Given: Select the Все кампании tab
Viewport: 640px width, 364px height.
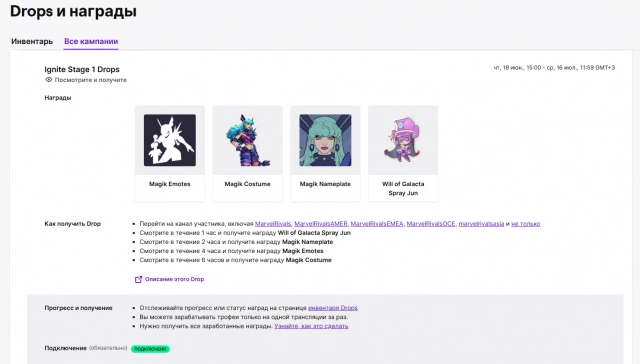Looking at the screenshot, I should [91, 41].
